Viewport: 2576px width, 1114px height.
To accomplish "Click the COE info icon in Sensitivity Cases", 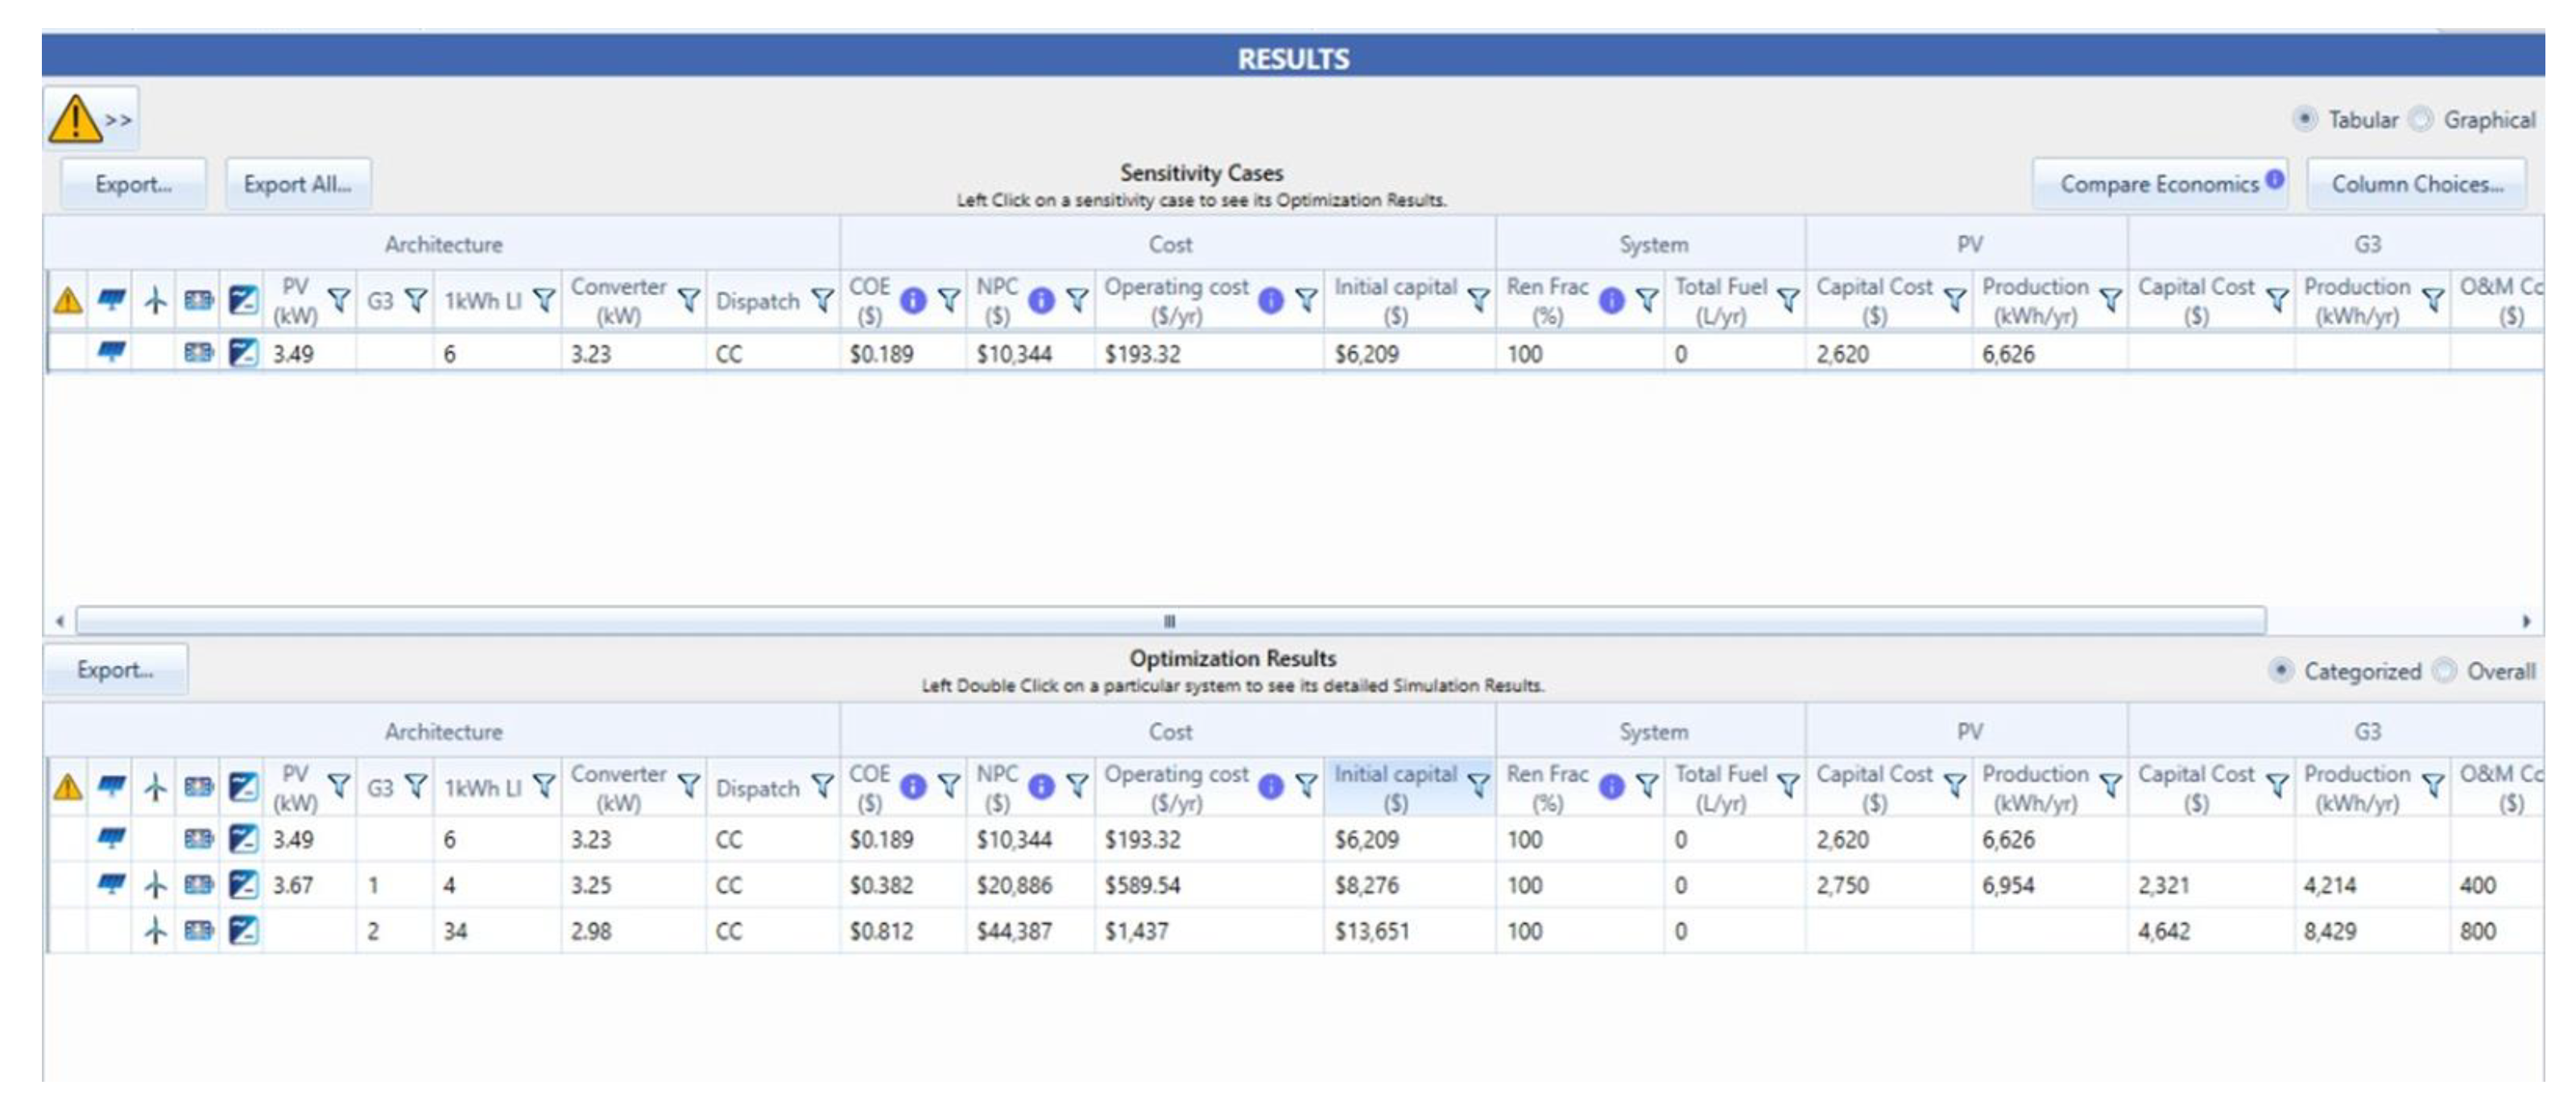I will click(x=912, y=300).
